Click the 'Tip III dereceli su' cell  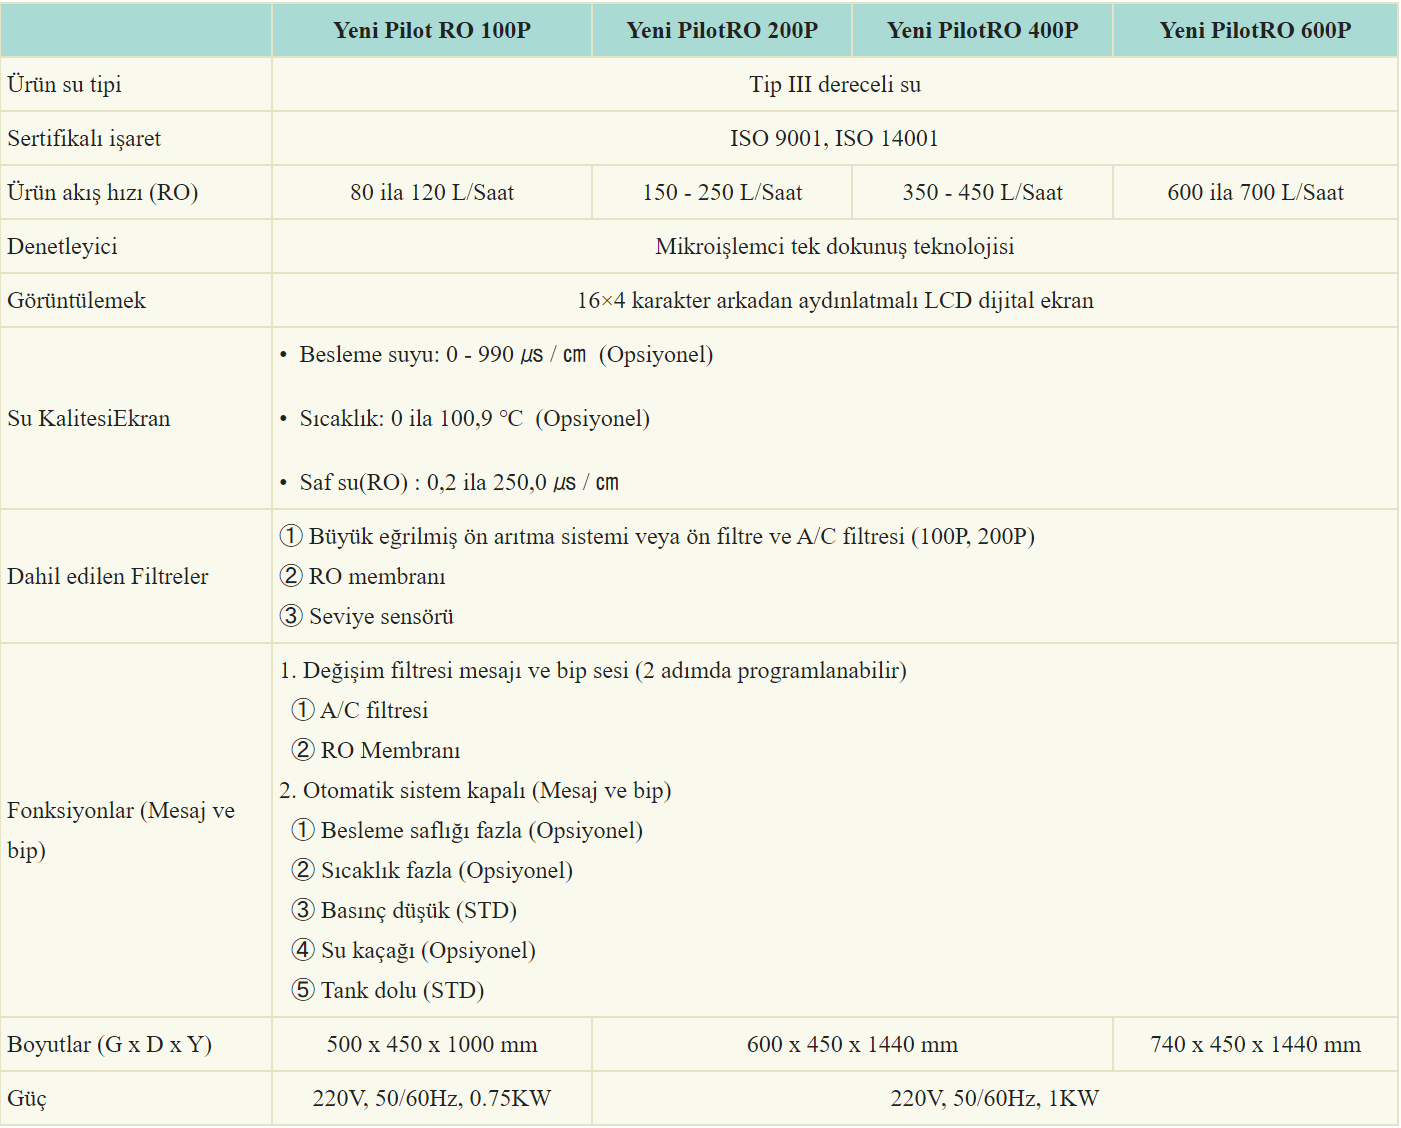tap(835, 84)
